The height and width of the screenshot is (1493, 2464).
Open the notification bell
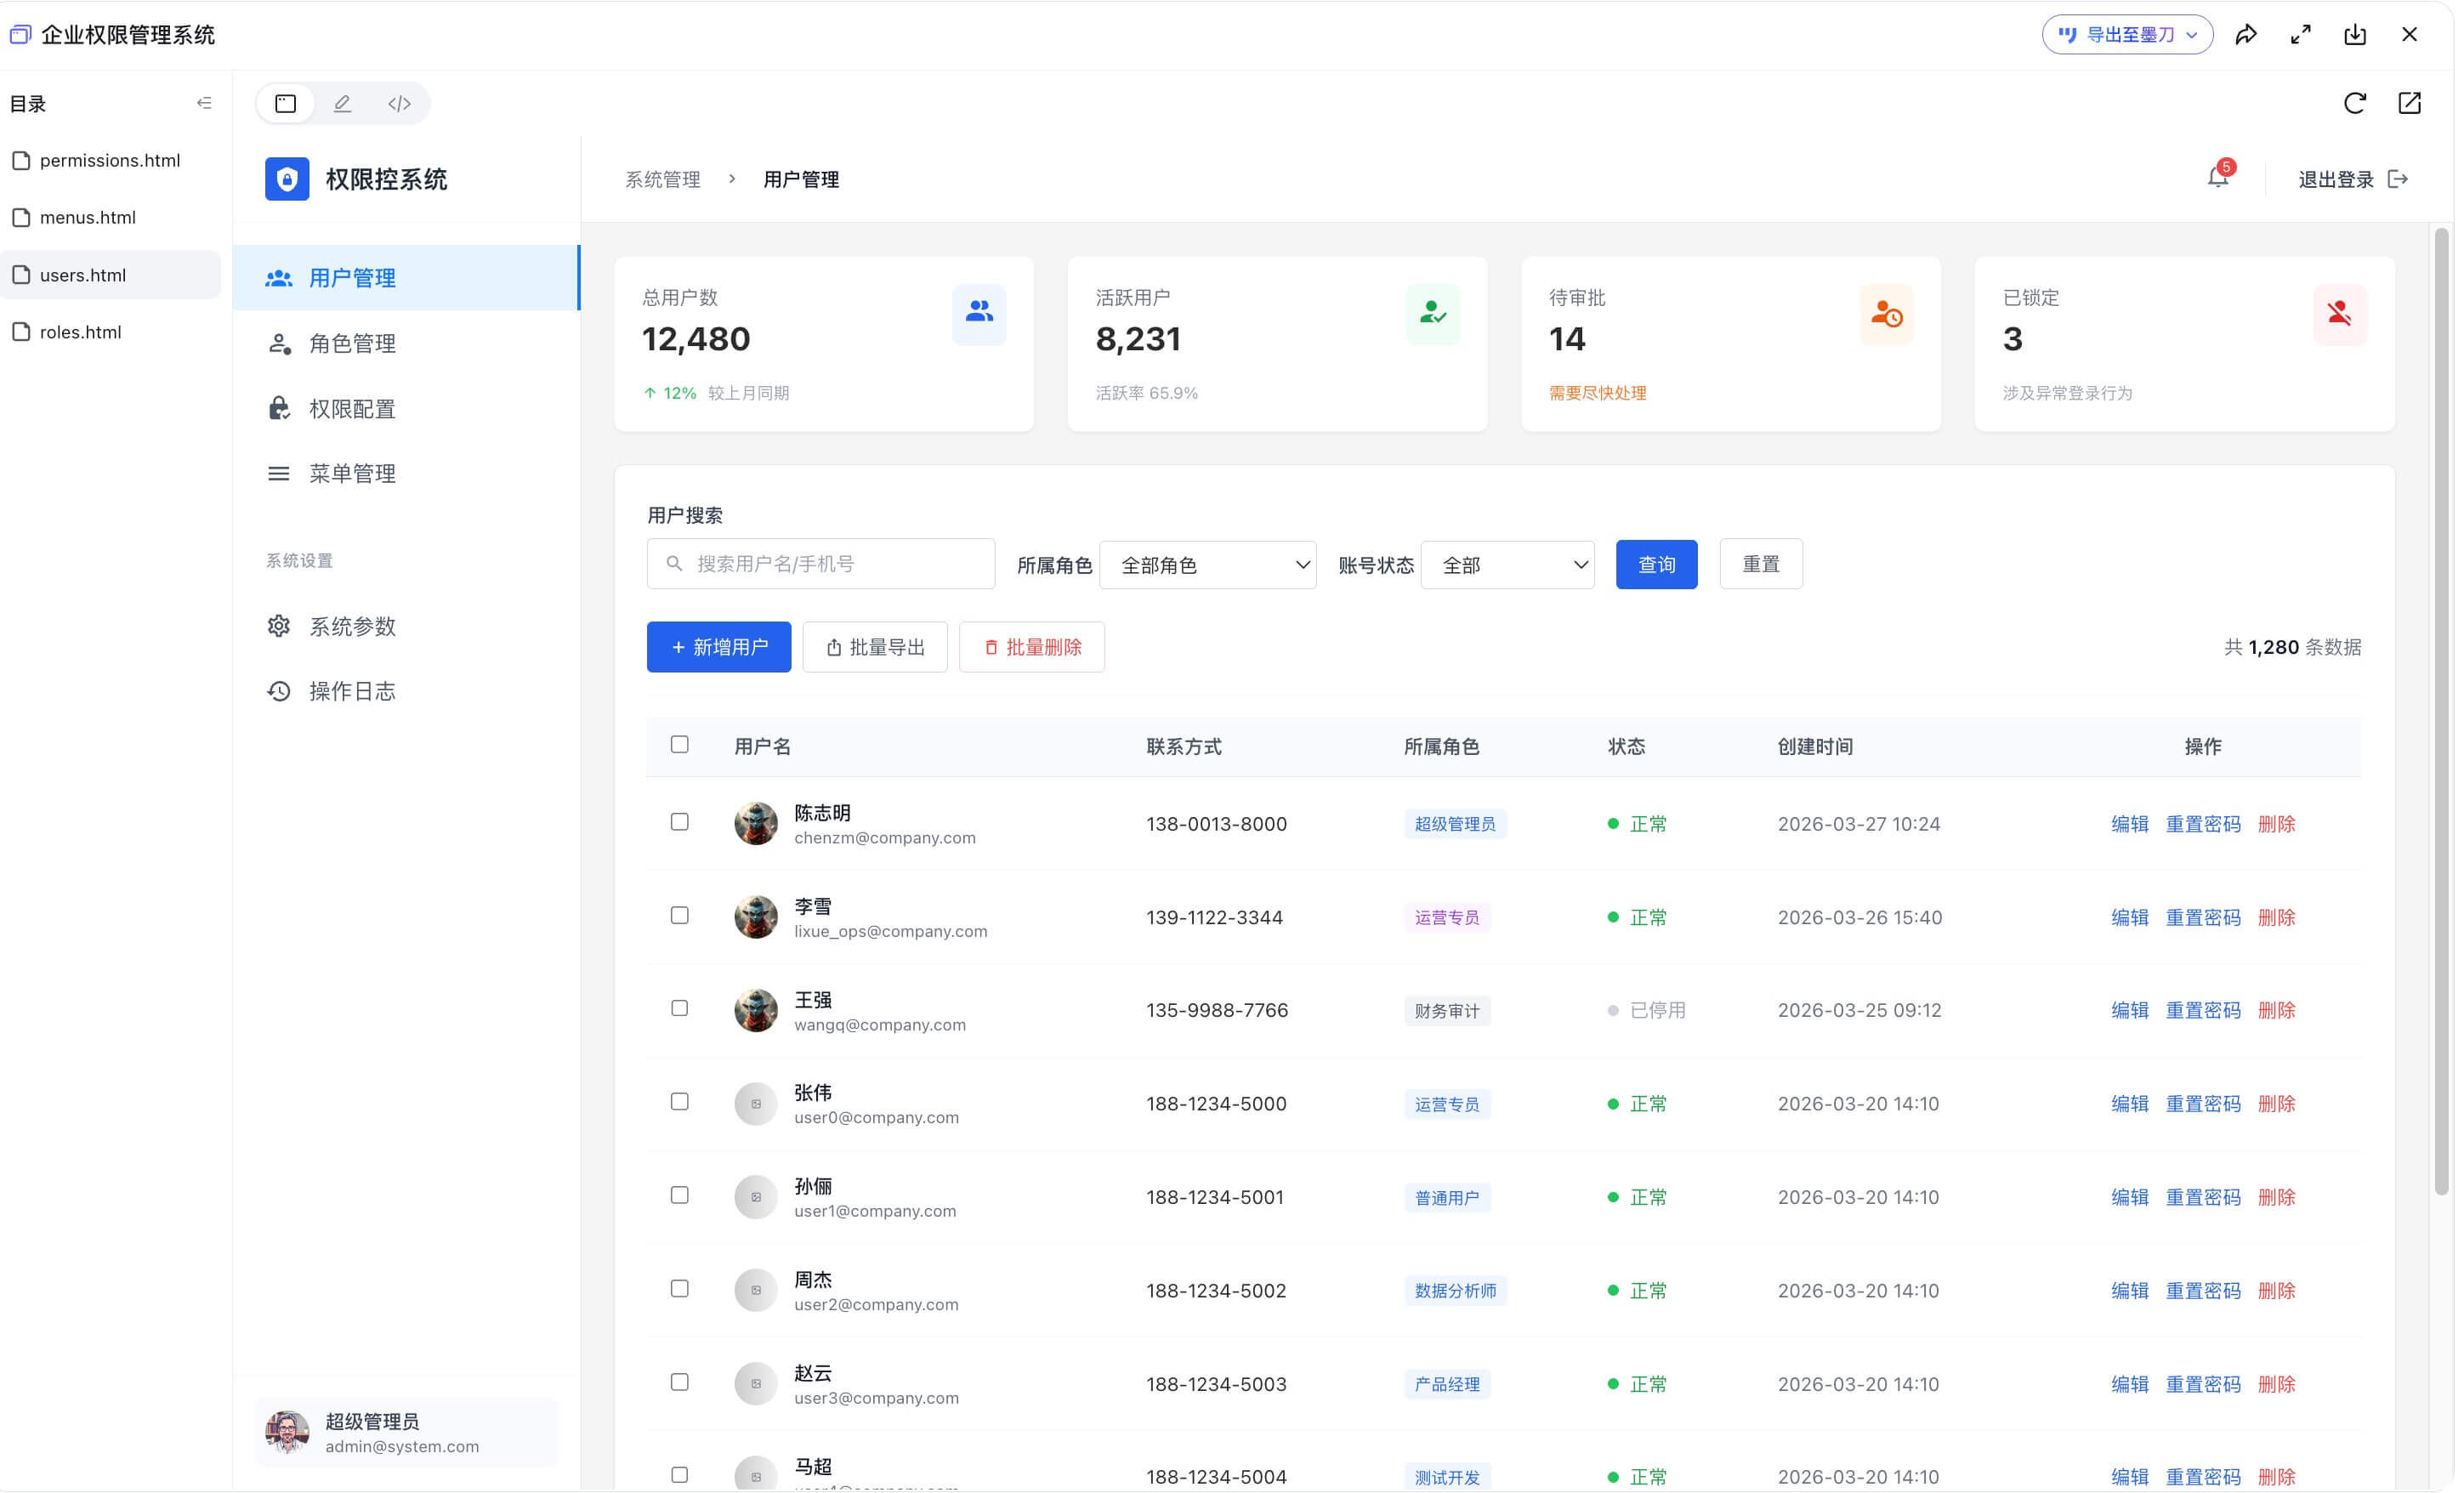click(x=2218, y=178)
